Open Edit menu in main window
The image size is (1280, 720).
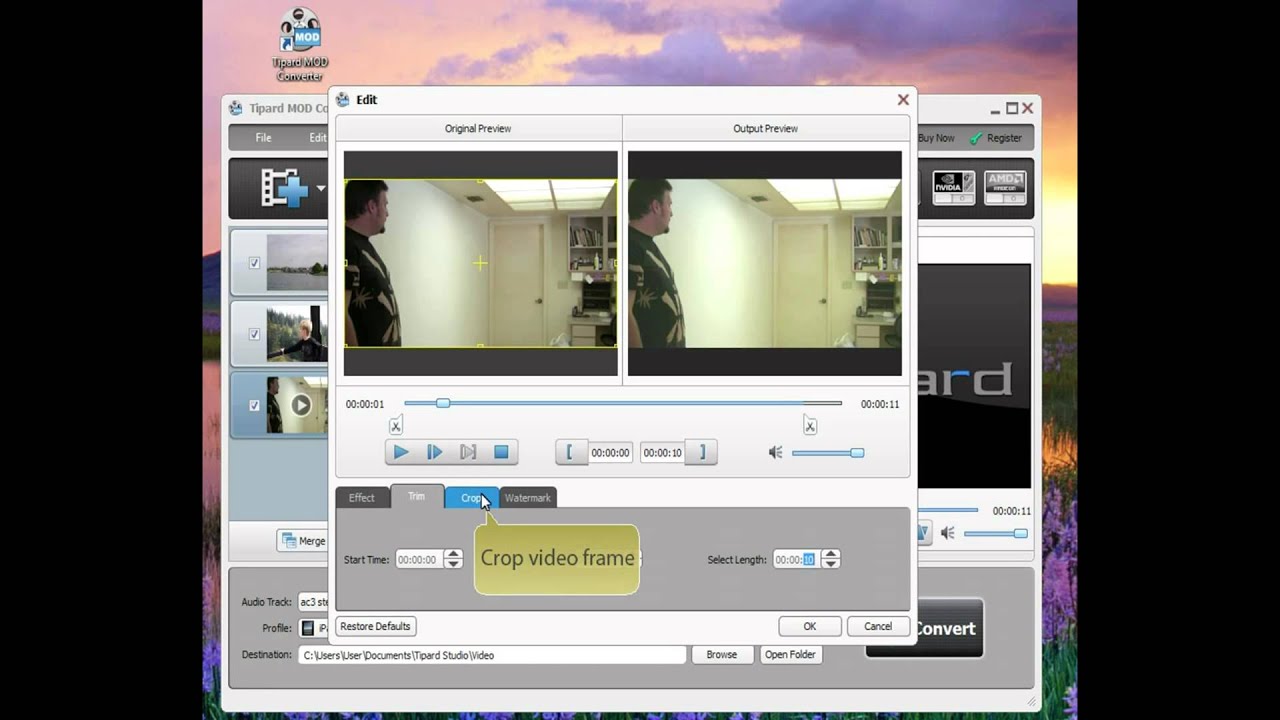(x=317, y=138)
